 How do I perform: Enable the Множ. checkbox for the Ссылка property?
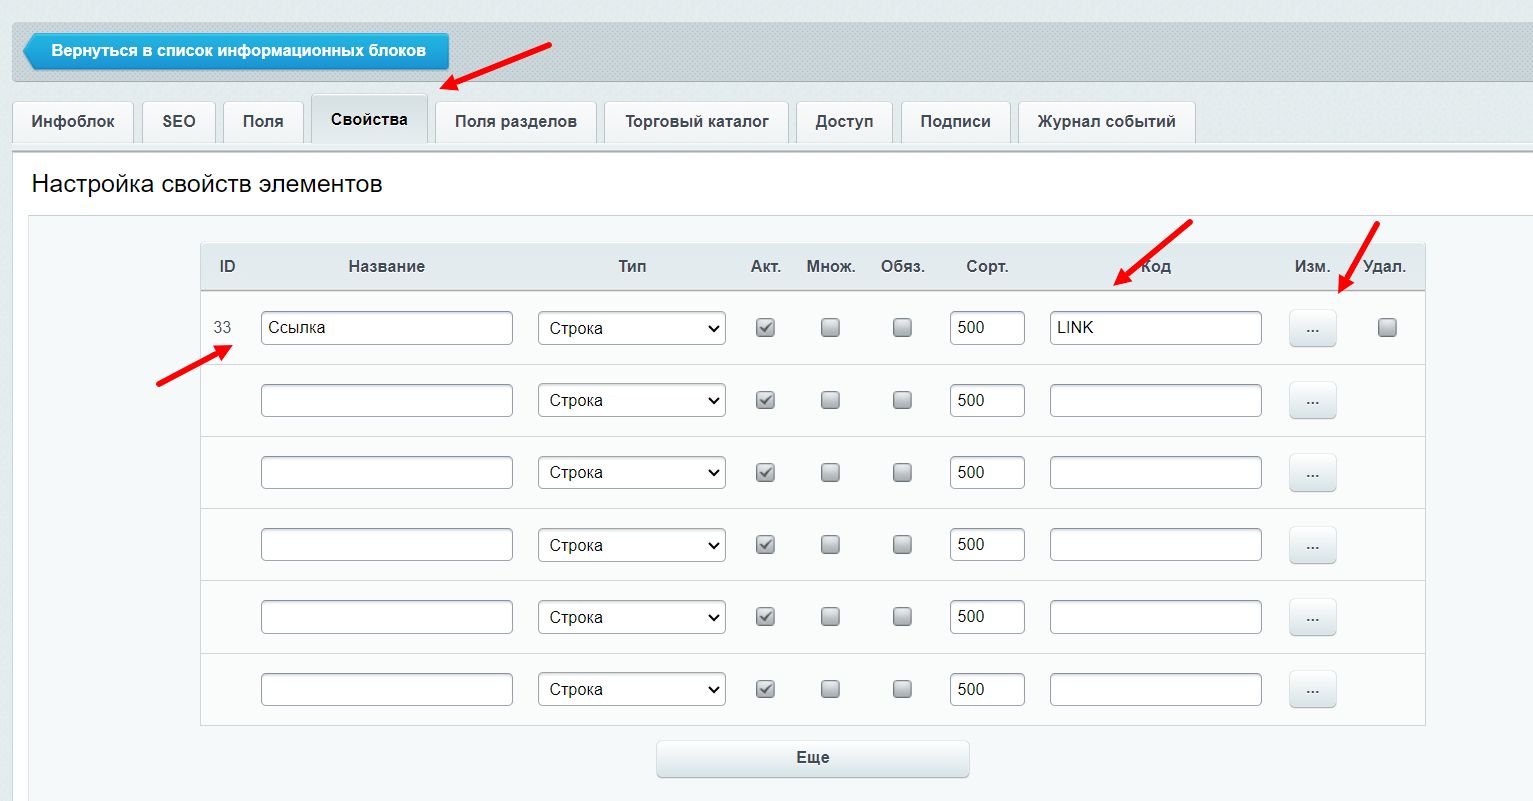click(x=830, y=327)
